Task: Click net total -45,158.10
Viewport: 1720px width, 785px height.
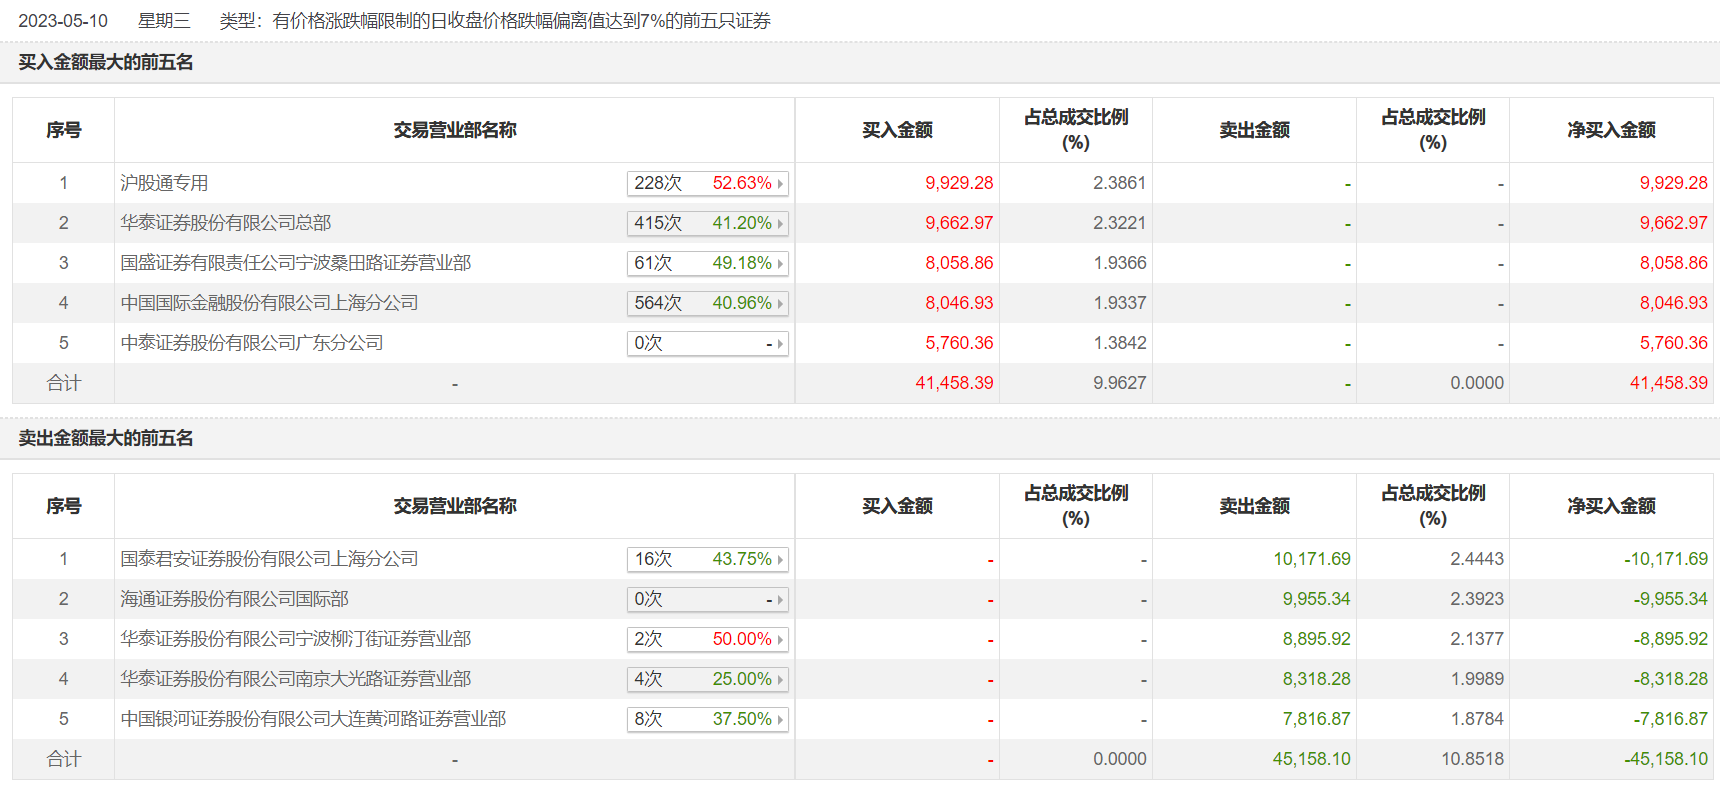Action: point(1666,759)
